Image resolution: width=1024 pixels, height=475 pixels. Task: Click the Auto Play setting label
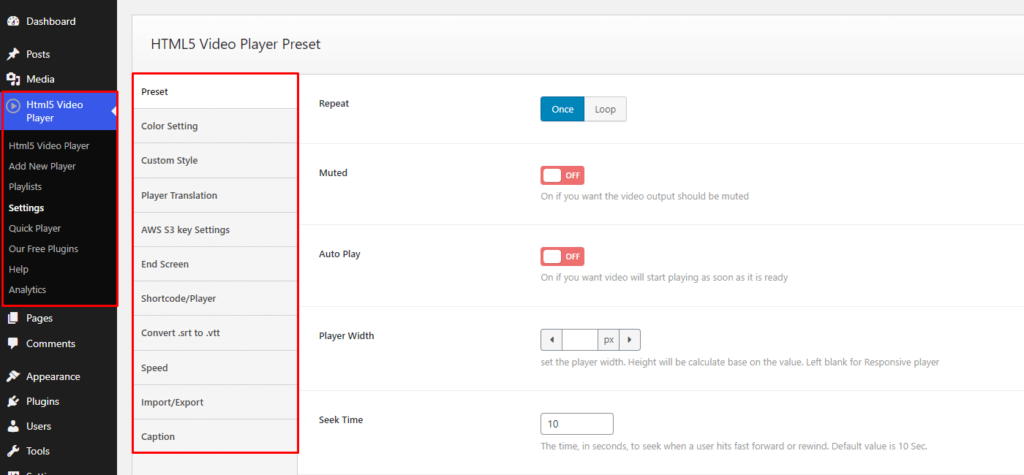pyautogui.click(x=340, y=254)
